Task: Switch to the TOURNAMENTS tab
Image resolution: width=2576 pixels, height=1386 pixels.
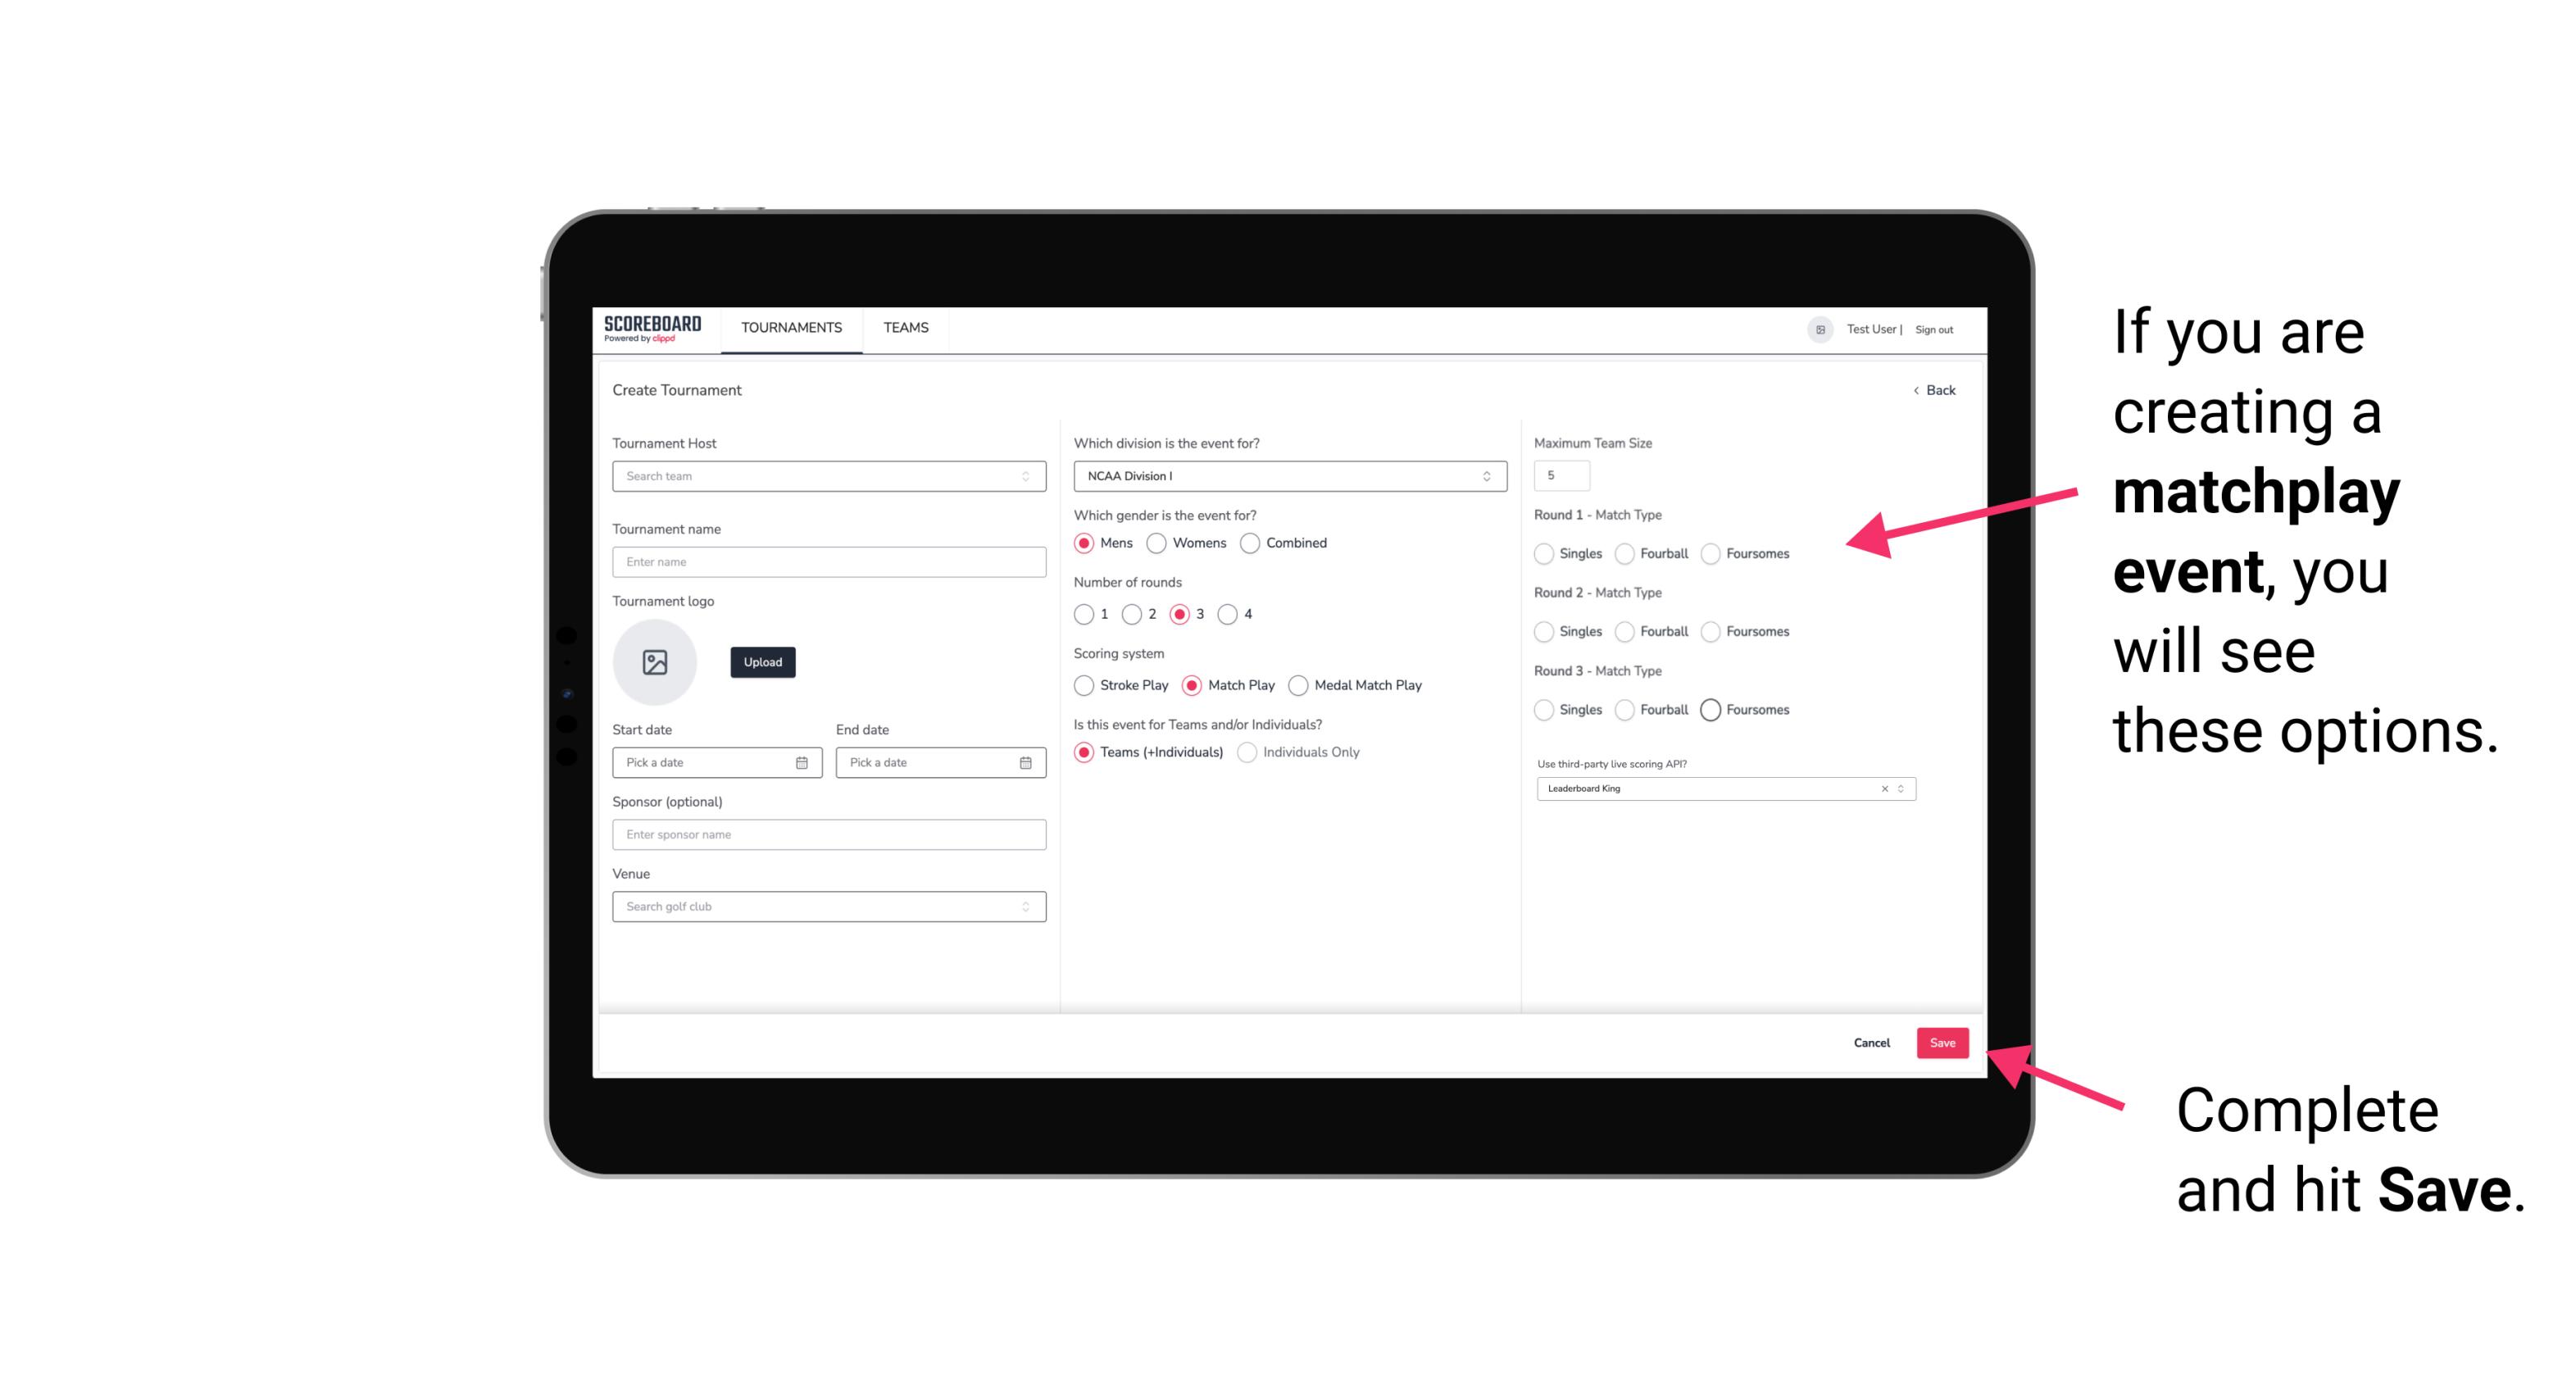Action: coord(790,328)
